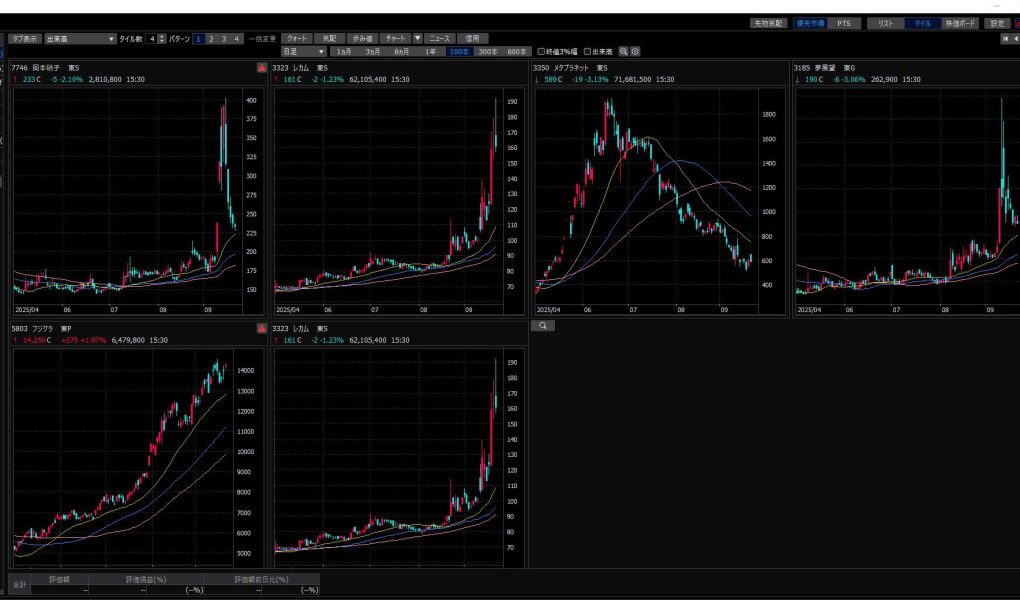Click the arrow button next to チャート
Viewport: 1020px width, 600px height.
click(418, 38)
